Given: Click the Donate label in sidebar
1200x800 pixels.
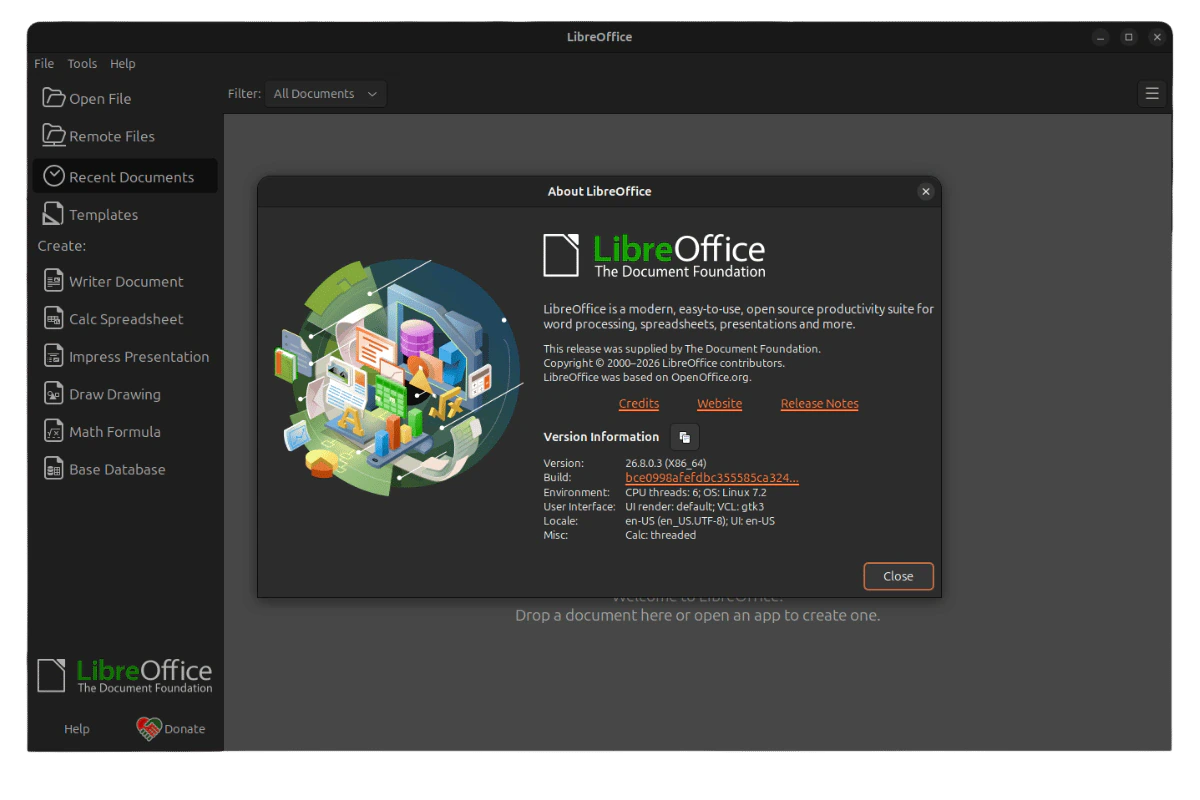Looking at the screenshot, I should click(185, 729).
